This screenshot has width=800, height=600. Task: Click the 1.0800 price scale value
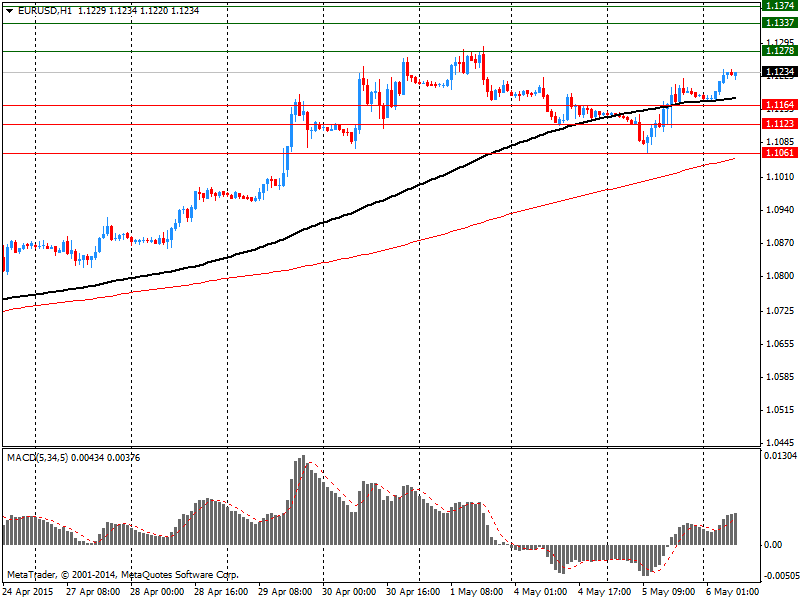780,276
